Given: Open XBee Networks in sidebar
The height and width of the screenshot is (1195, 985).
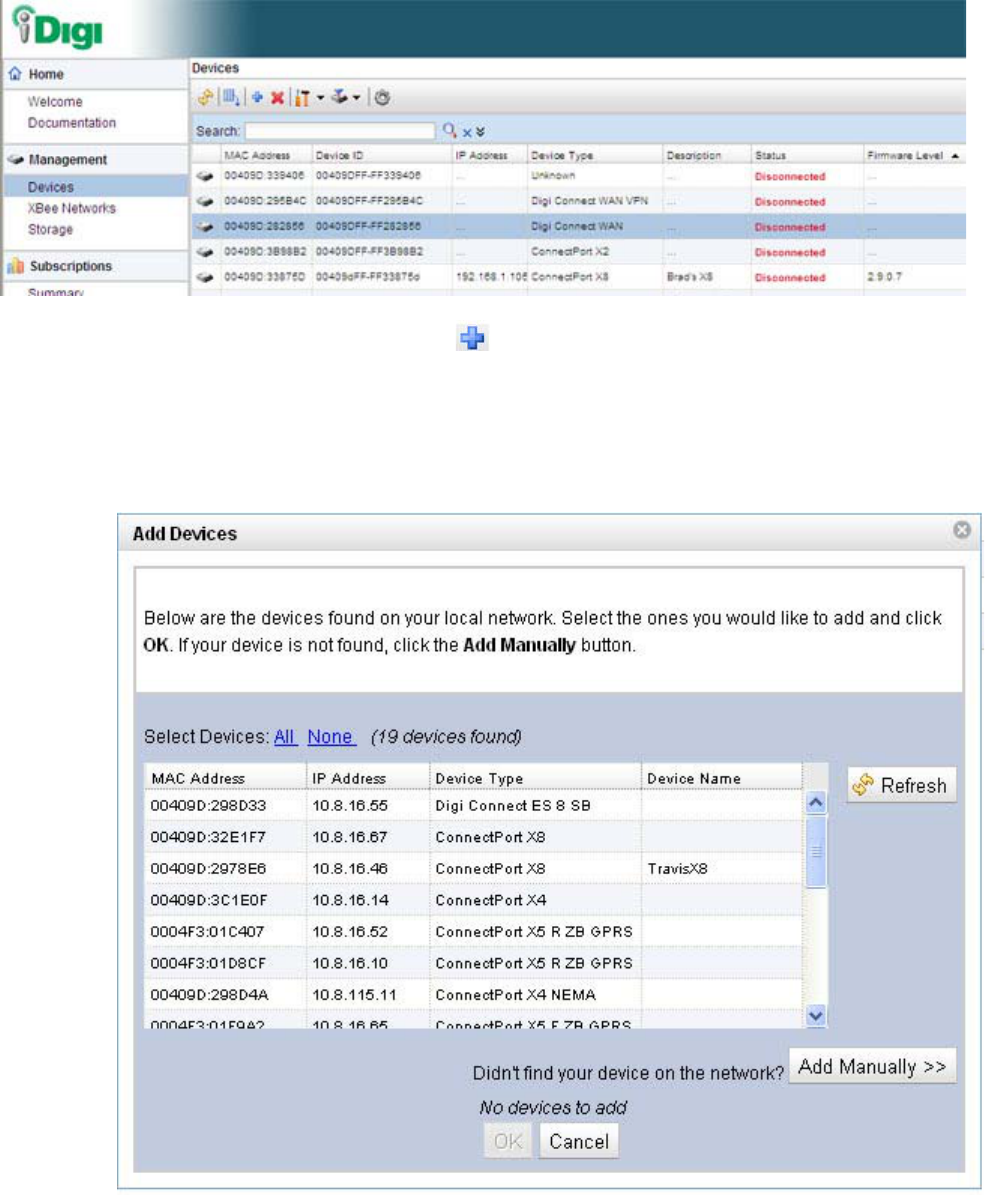Looking at the screenshot, I should click(72, 208).
